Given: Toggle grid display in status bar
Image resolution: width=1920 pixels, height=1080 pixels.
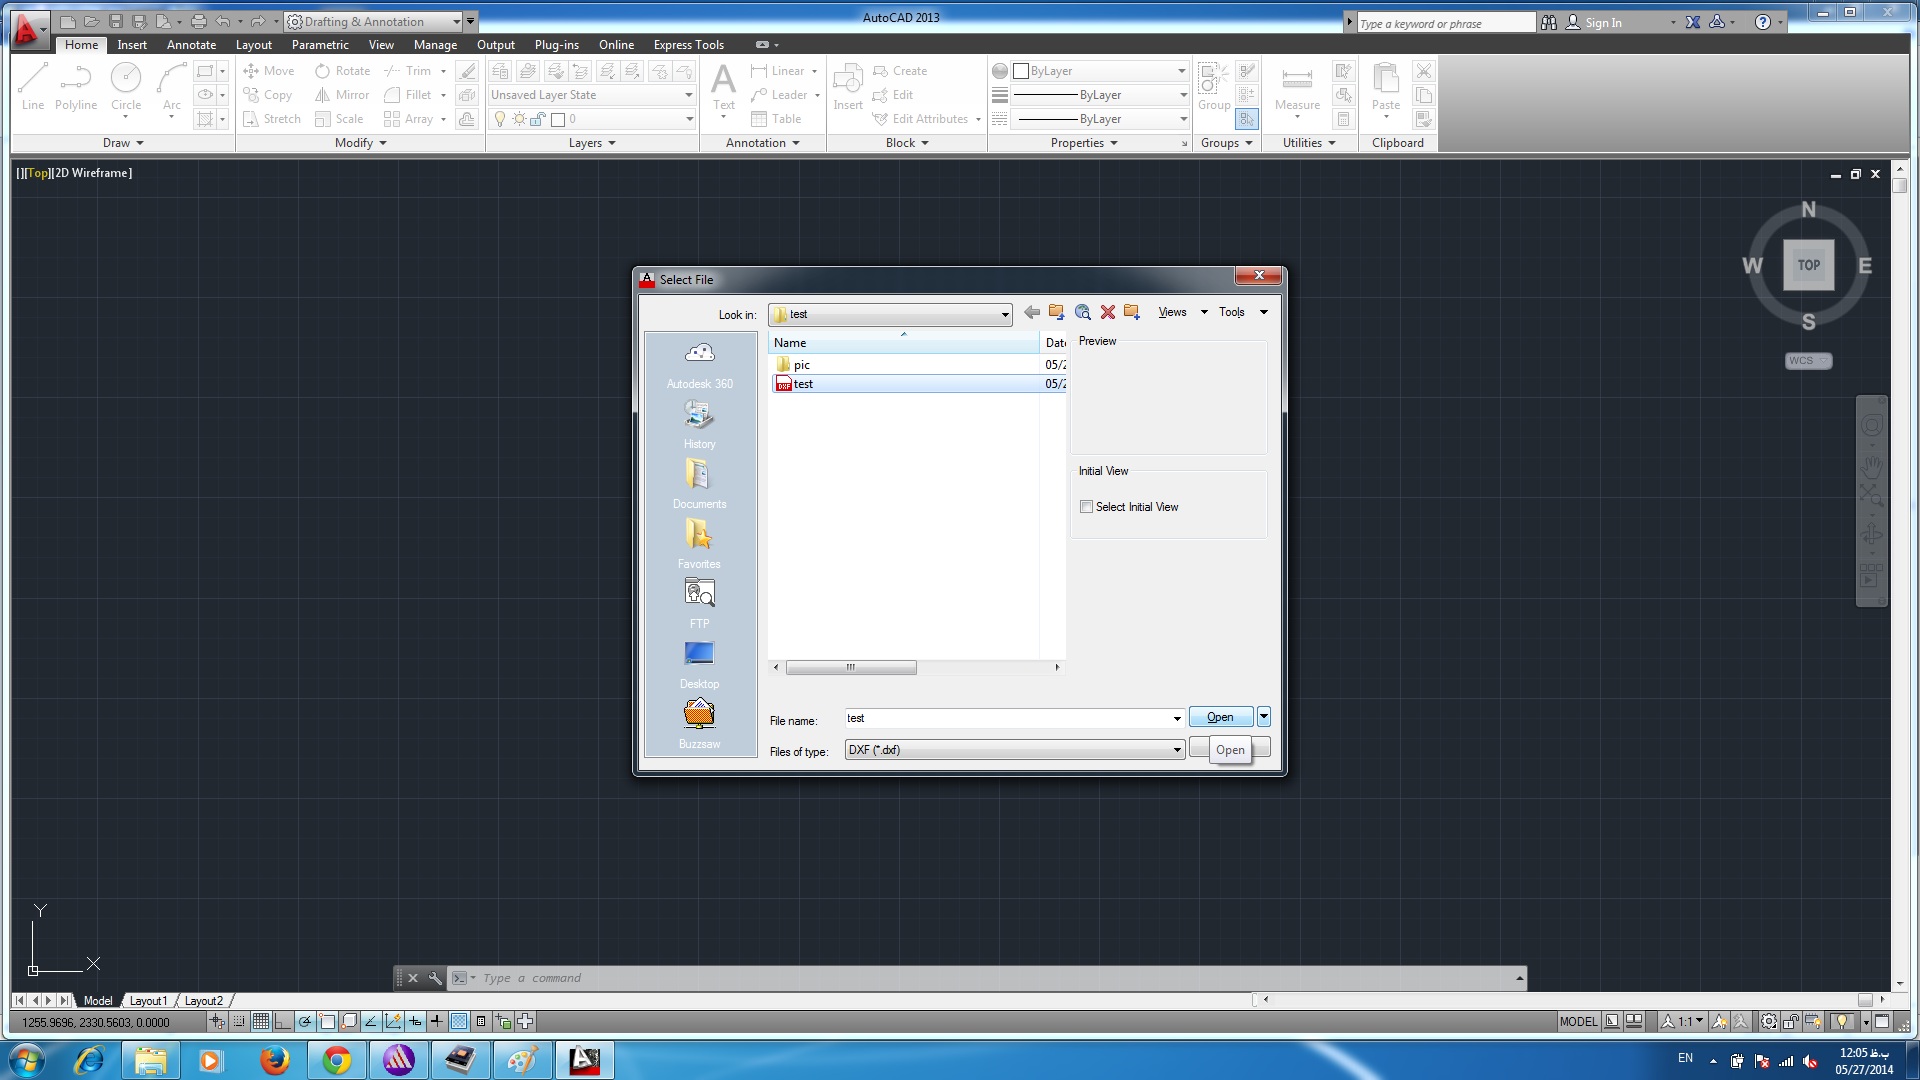Looking at the screenshot, I should [x=261, y=1022].
